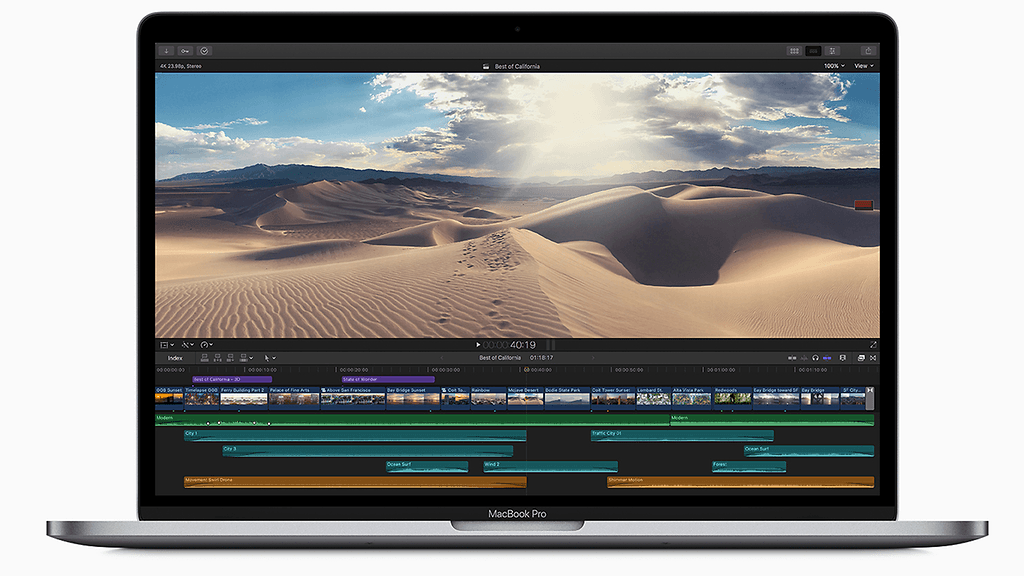Show the browser grid layout icon
The width and height of the screenshot is (1024, 576).
(x=794, y=51)
